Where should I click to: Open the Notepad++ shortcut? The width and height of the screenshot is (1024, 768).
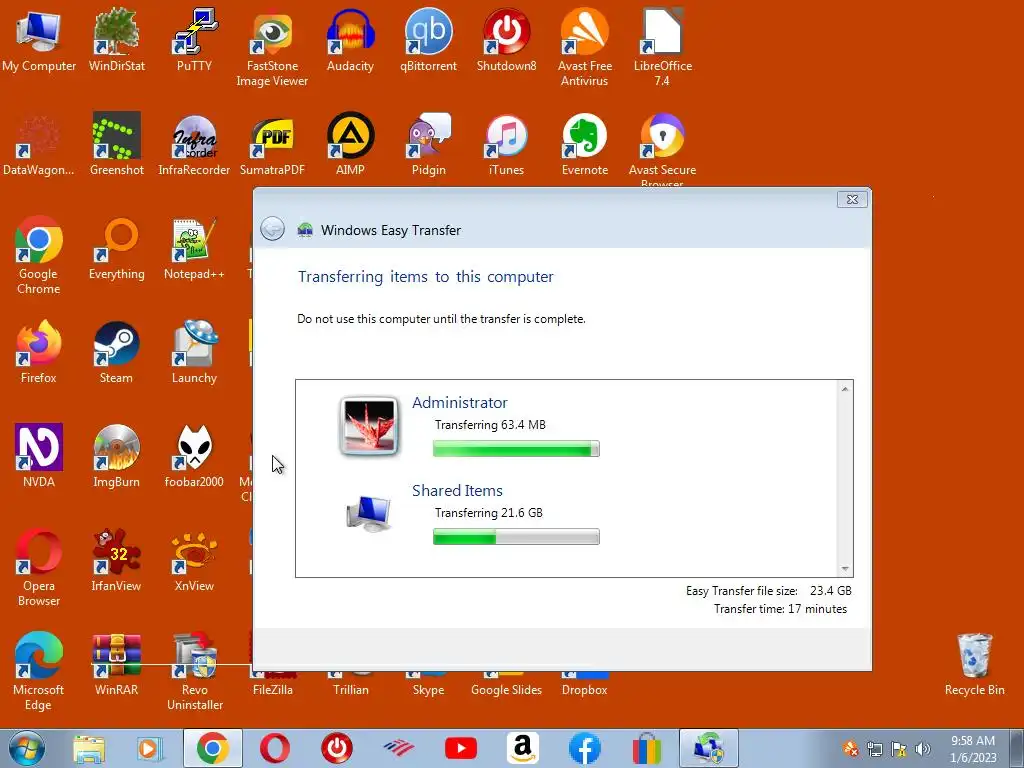point(194,248)
